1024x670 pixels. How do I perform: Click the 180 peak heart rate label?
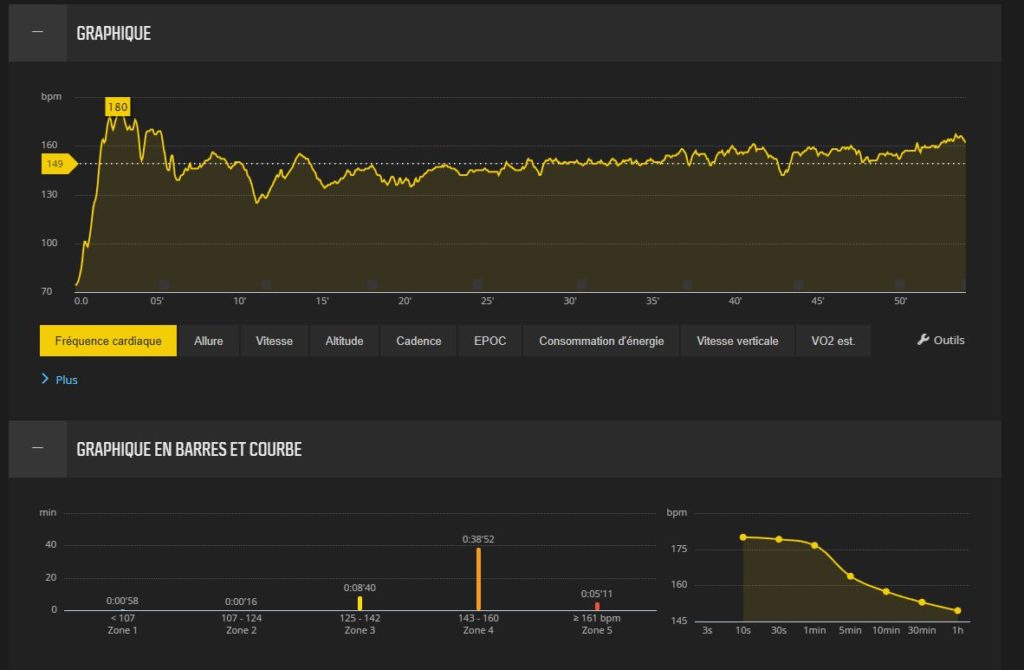pos(117,107)
